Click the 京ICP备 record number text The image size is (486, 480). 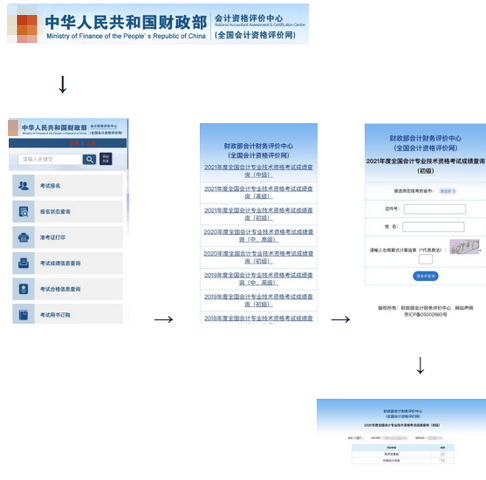pos(426,314)
